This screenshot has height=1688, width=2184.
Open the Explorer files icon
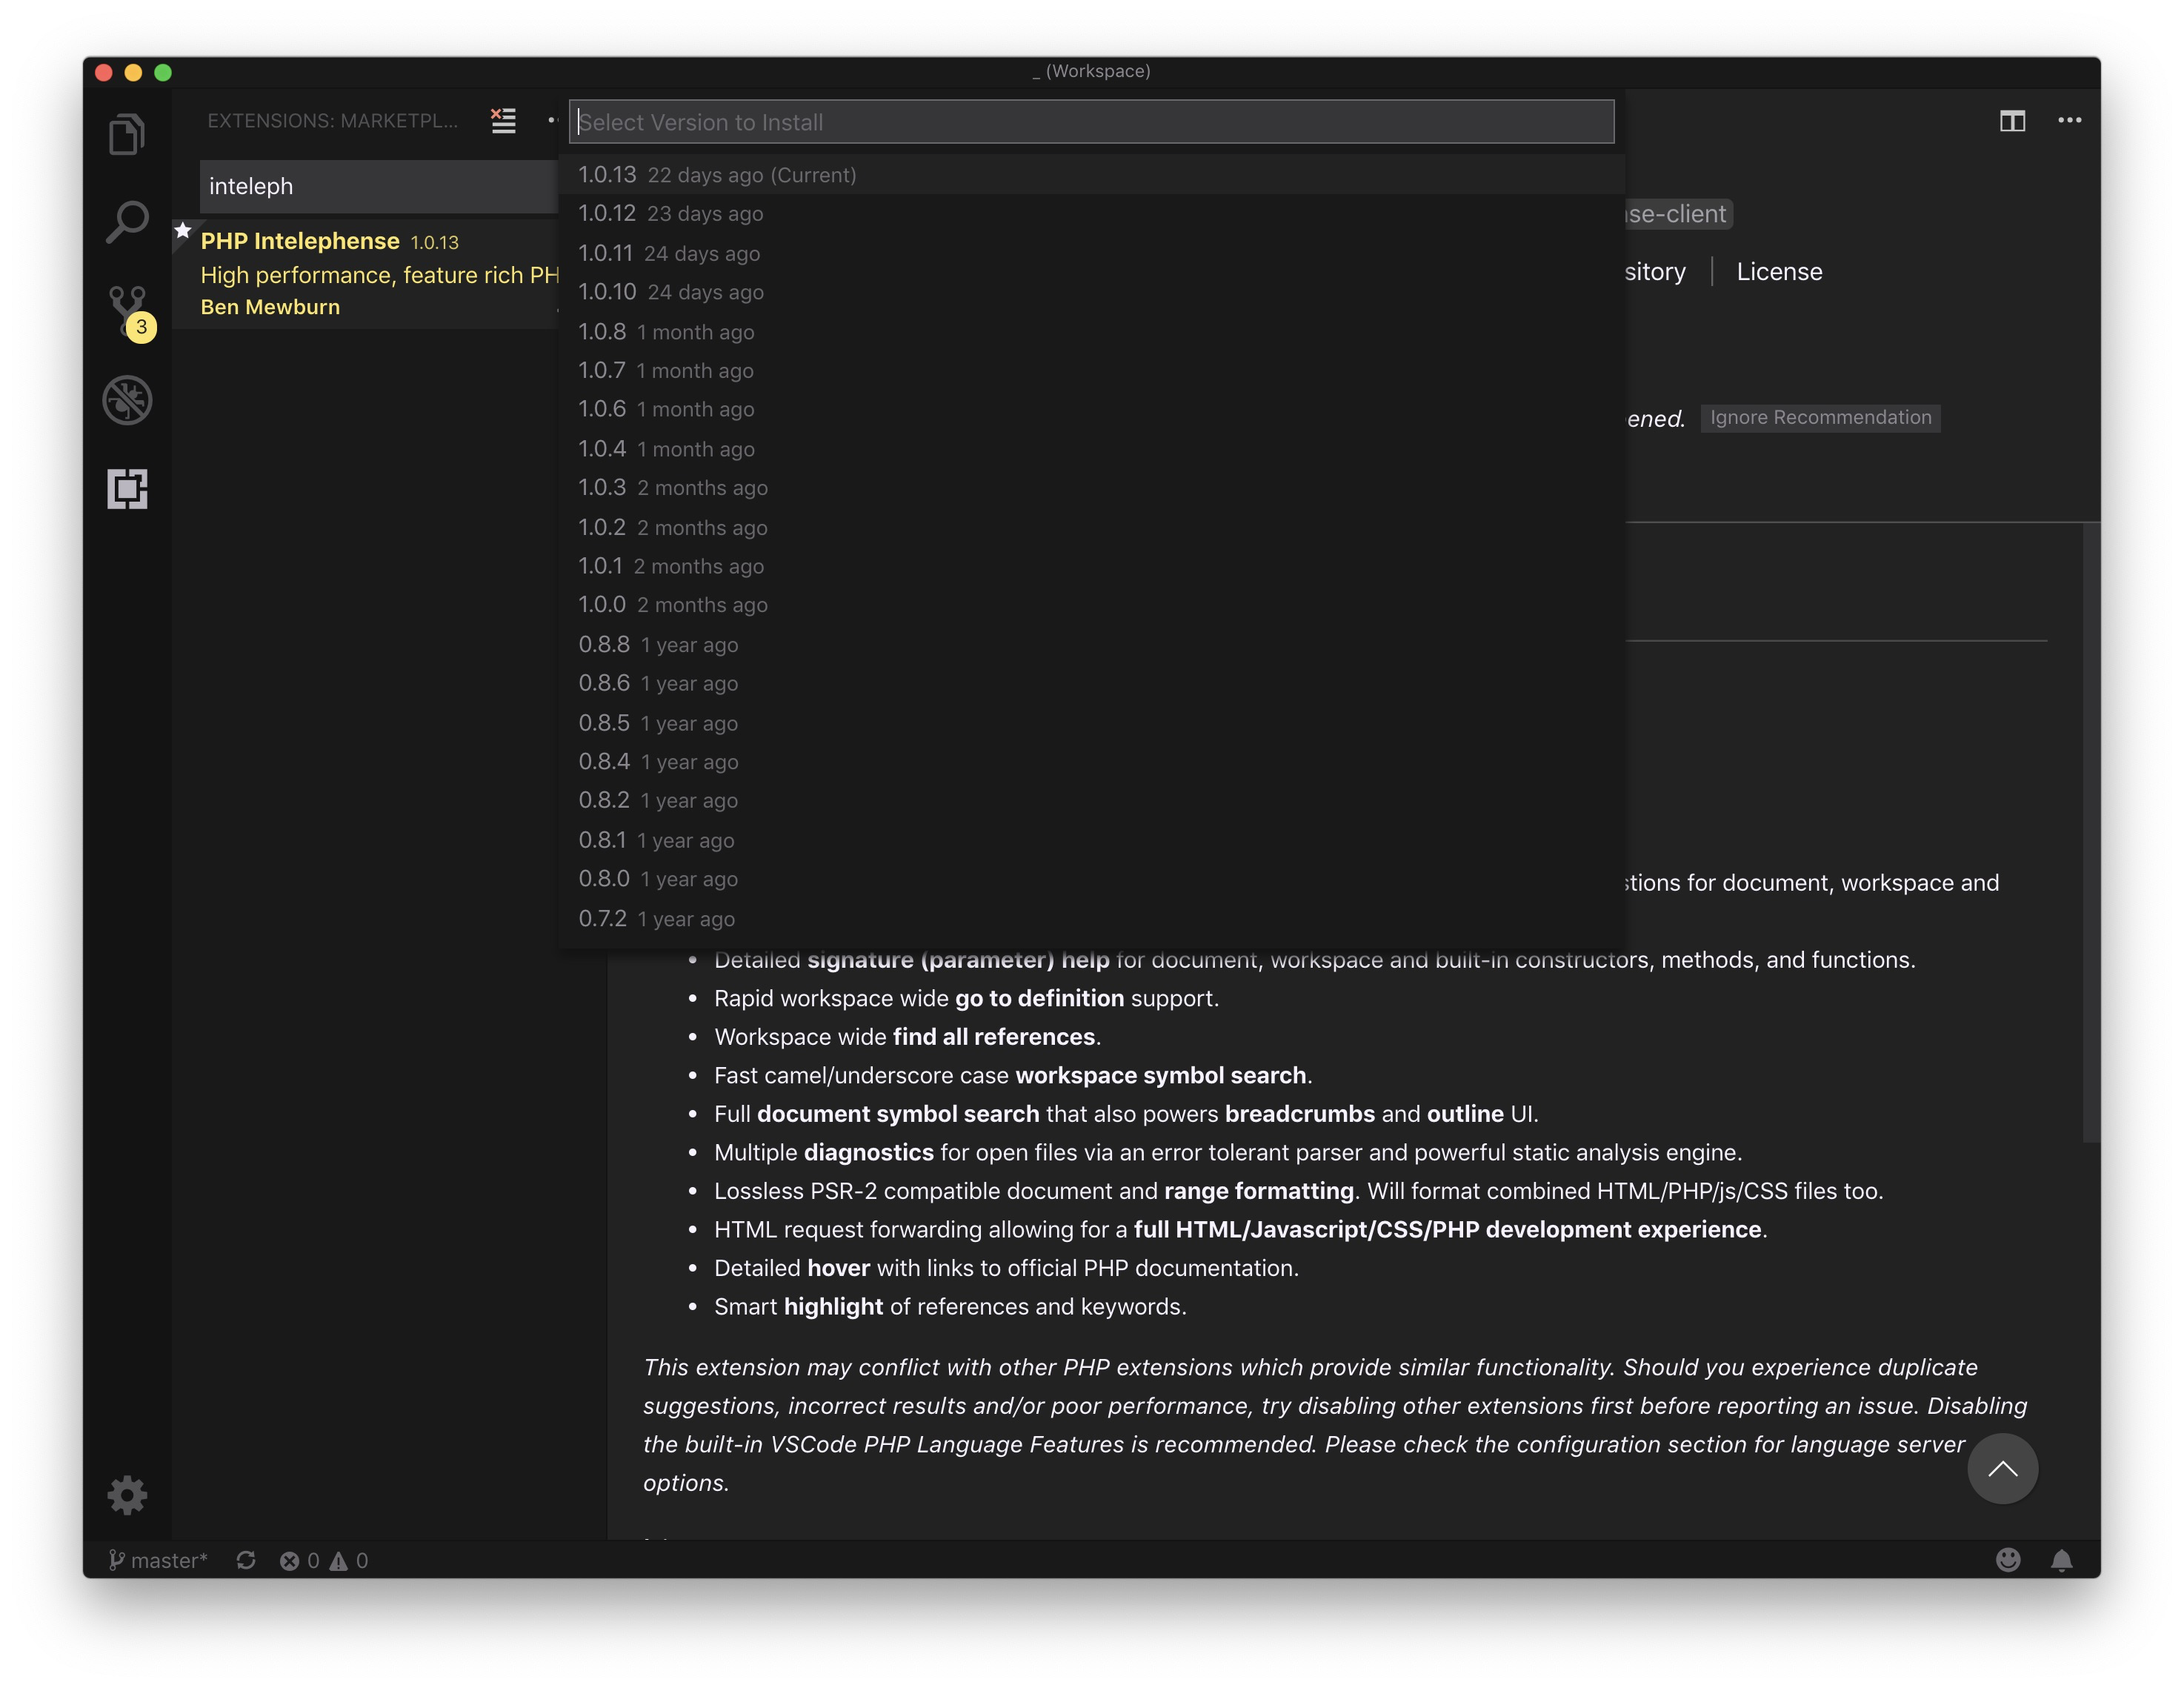(127, 134)
